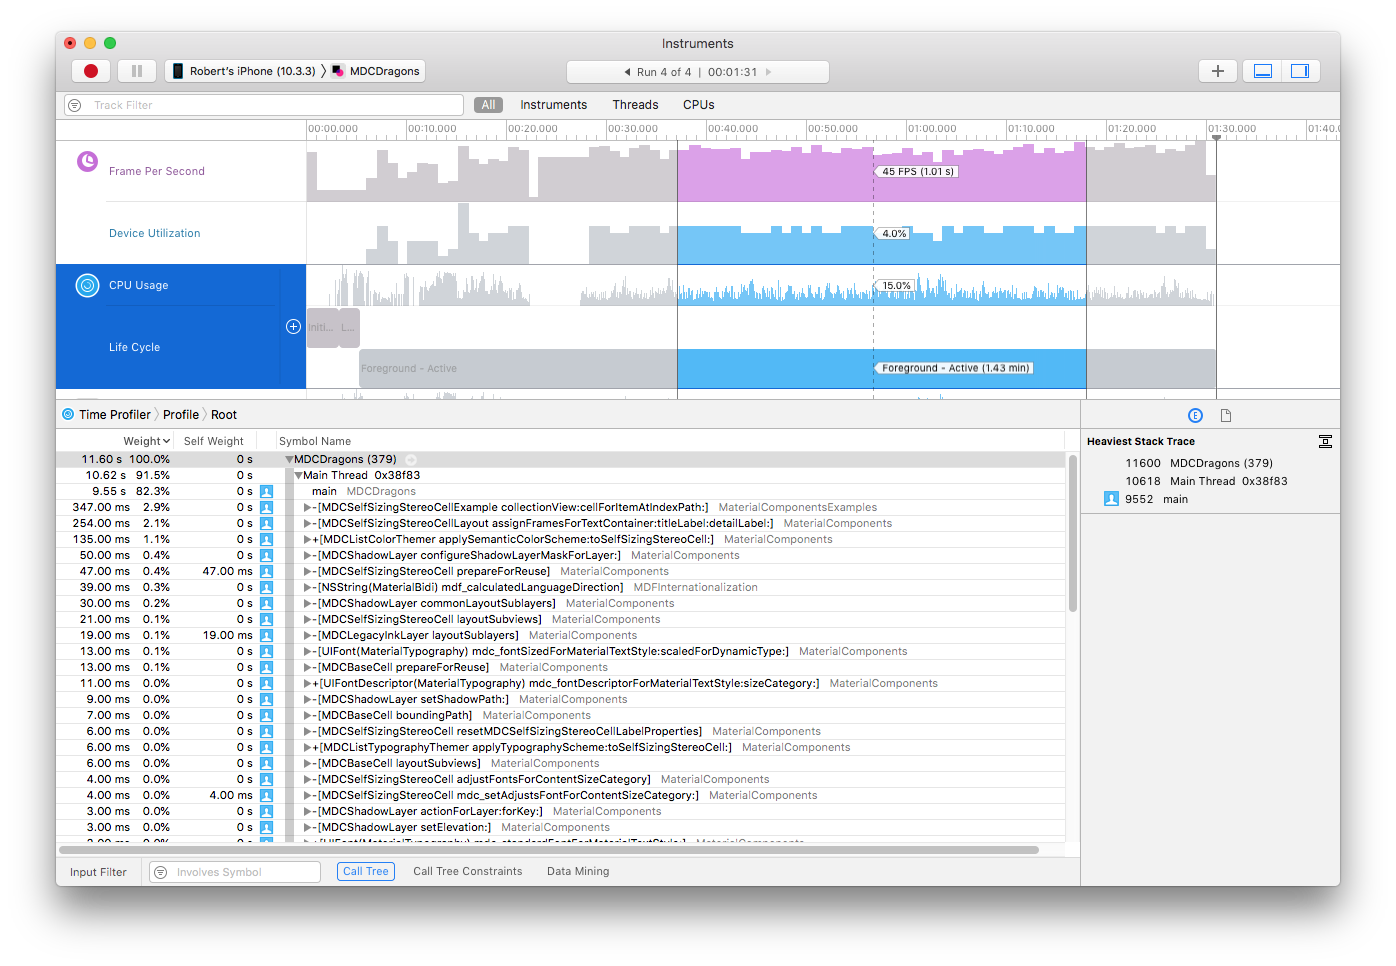Viewport: 1396px width, 966px height.
Task: Click the Symbol Name column header
Action: pyautogui.click(x=315, y=441)
